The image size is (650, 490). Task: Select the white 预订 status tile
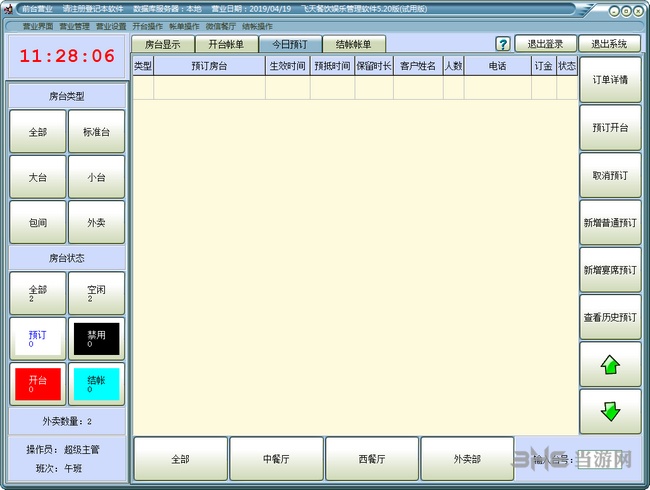[39, 339]
